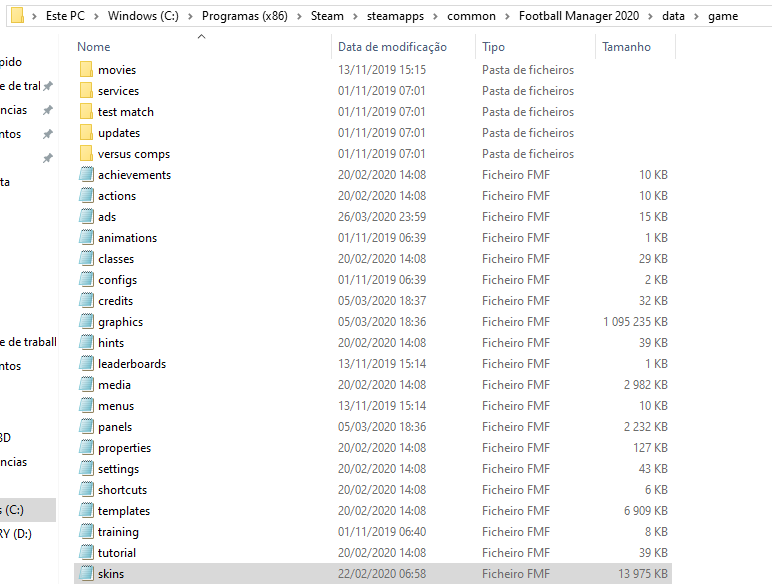Select the versus comps folder icon
This screenshot has height=584, width=772.
(86, 154)
